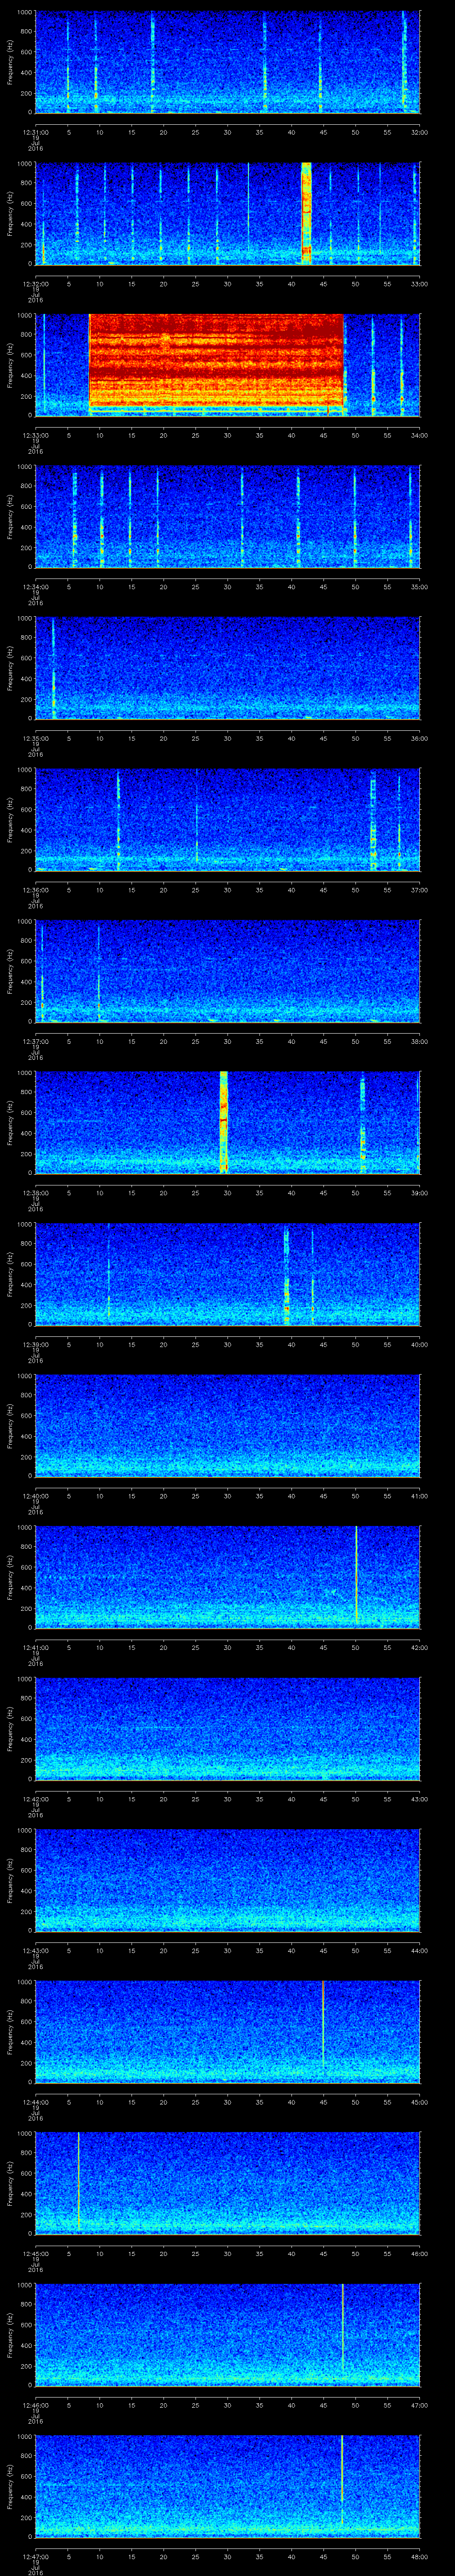Open the quiet spectrogram starting at 12:40:00
This screenshot has width=455, height=2576.
click(227, 1425)
